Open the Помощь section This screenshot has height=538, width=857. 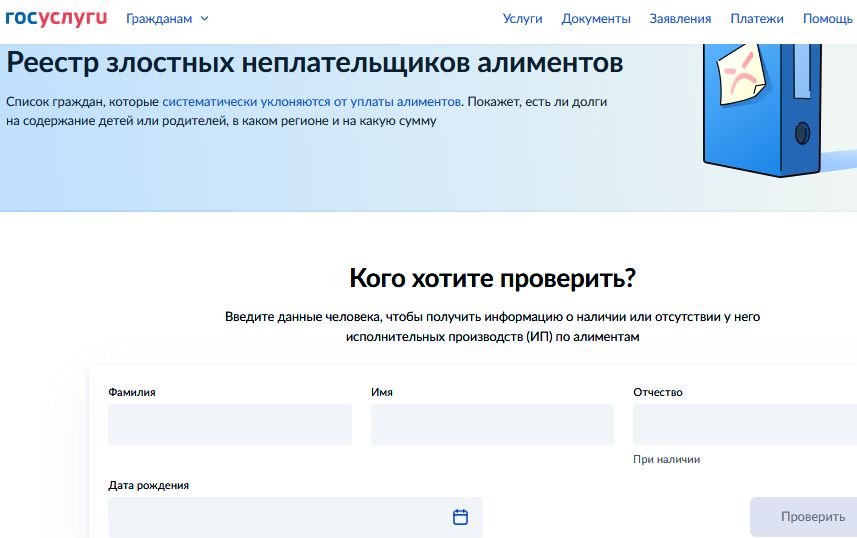[x=827, y=18]
